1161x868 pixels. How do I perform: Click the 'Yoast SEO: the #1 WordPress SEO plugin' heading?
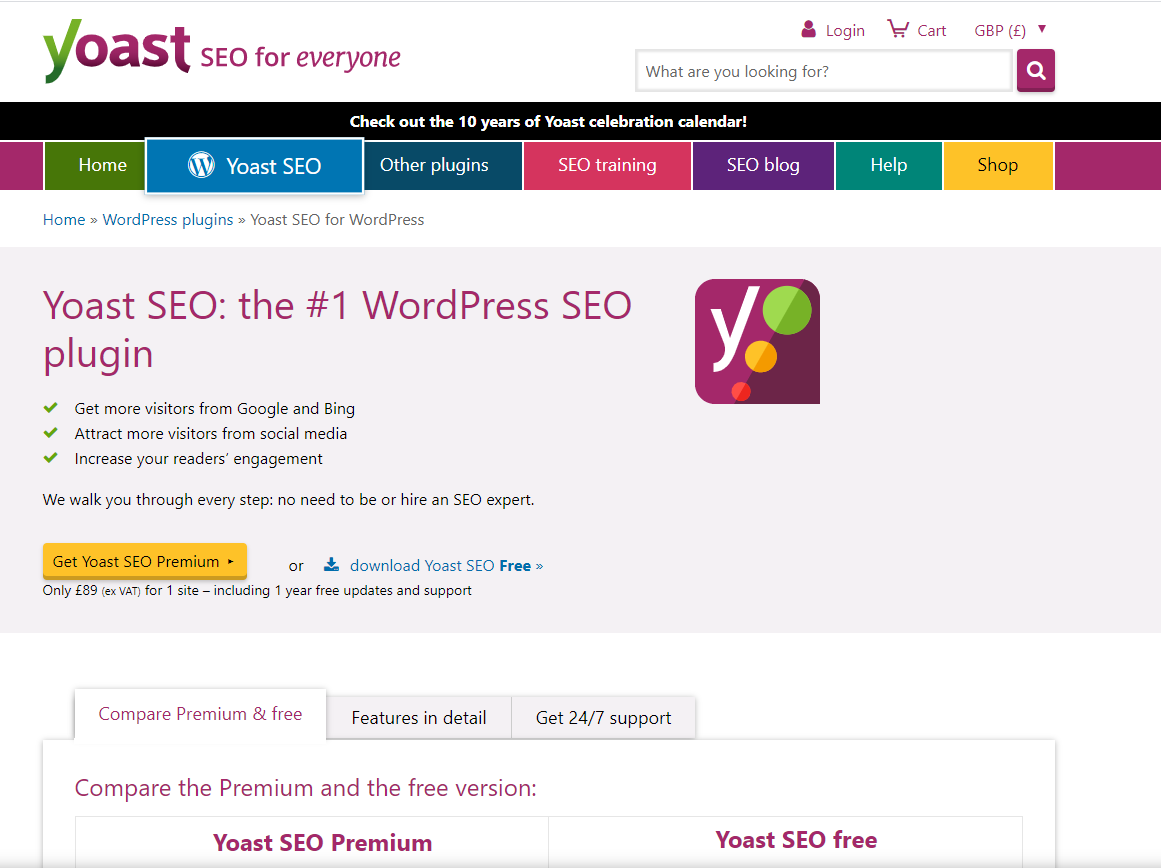(337, 330)
